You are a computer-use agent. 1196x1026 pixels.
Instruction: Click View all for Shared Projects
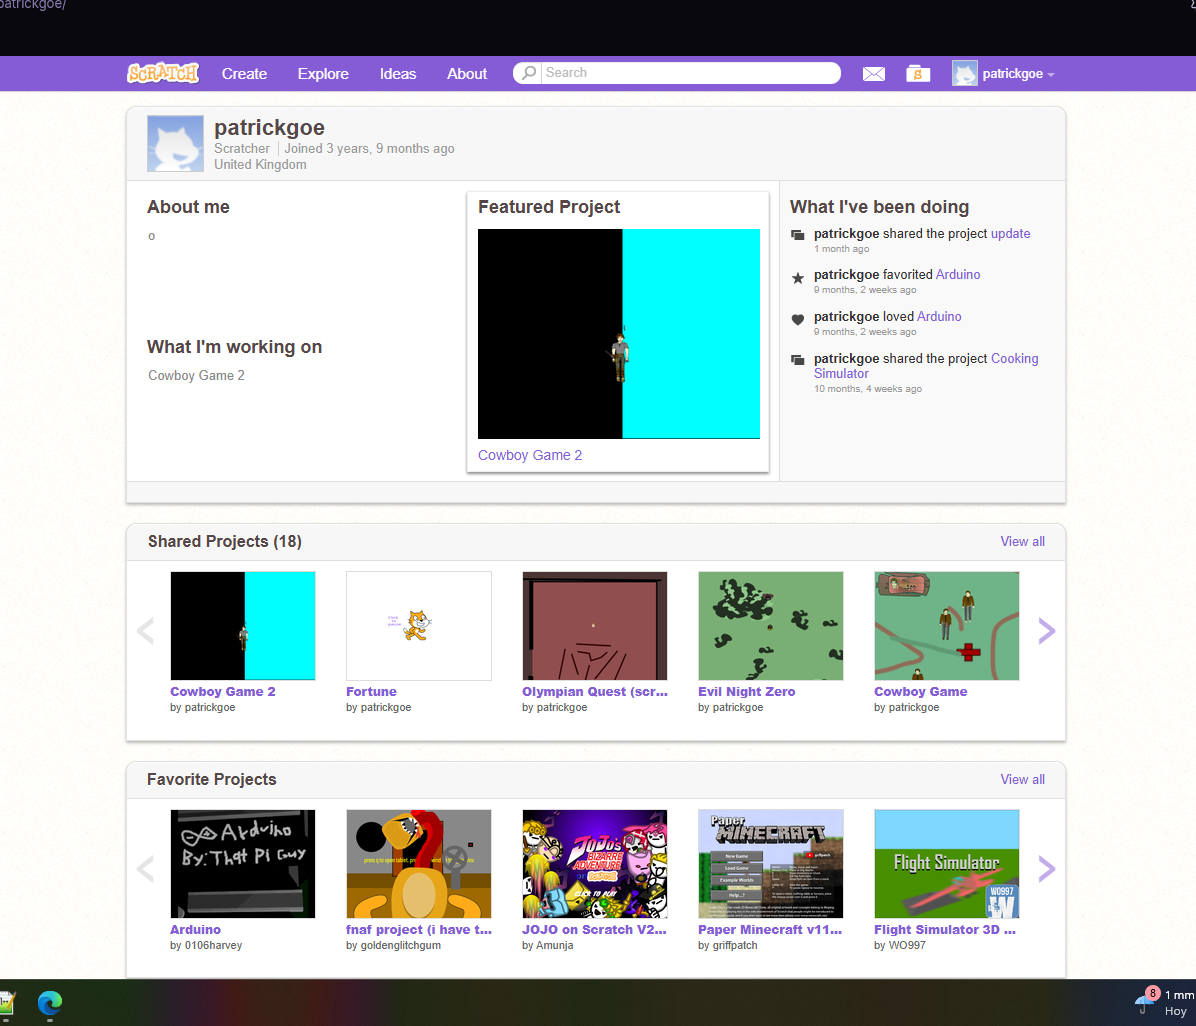click(1022, 541)
